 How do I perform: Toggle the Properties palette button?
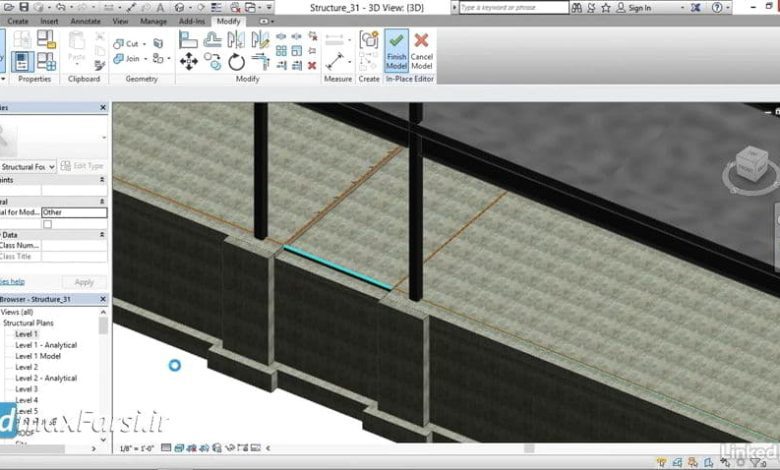point(22,62)
